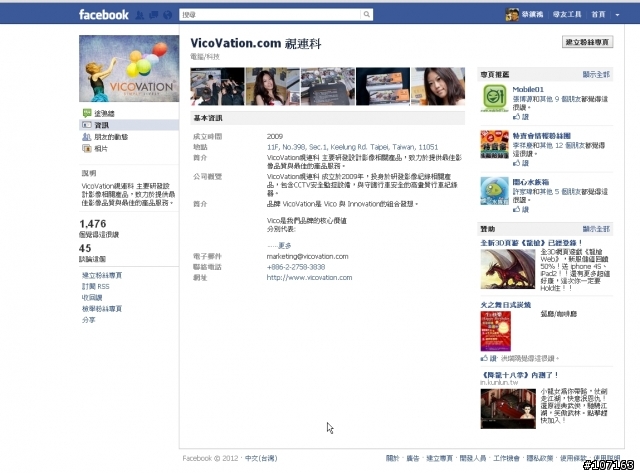Click 特賣會情報粉絲團 page icon
The image size is (640, 473).
494,144
